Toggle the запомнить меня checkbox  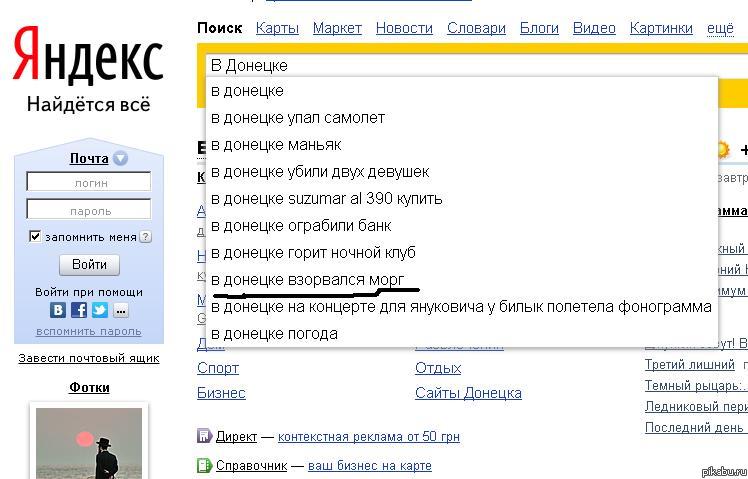click(35, 236)
